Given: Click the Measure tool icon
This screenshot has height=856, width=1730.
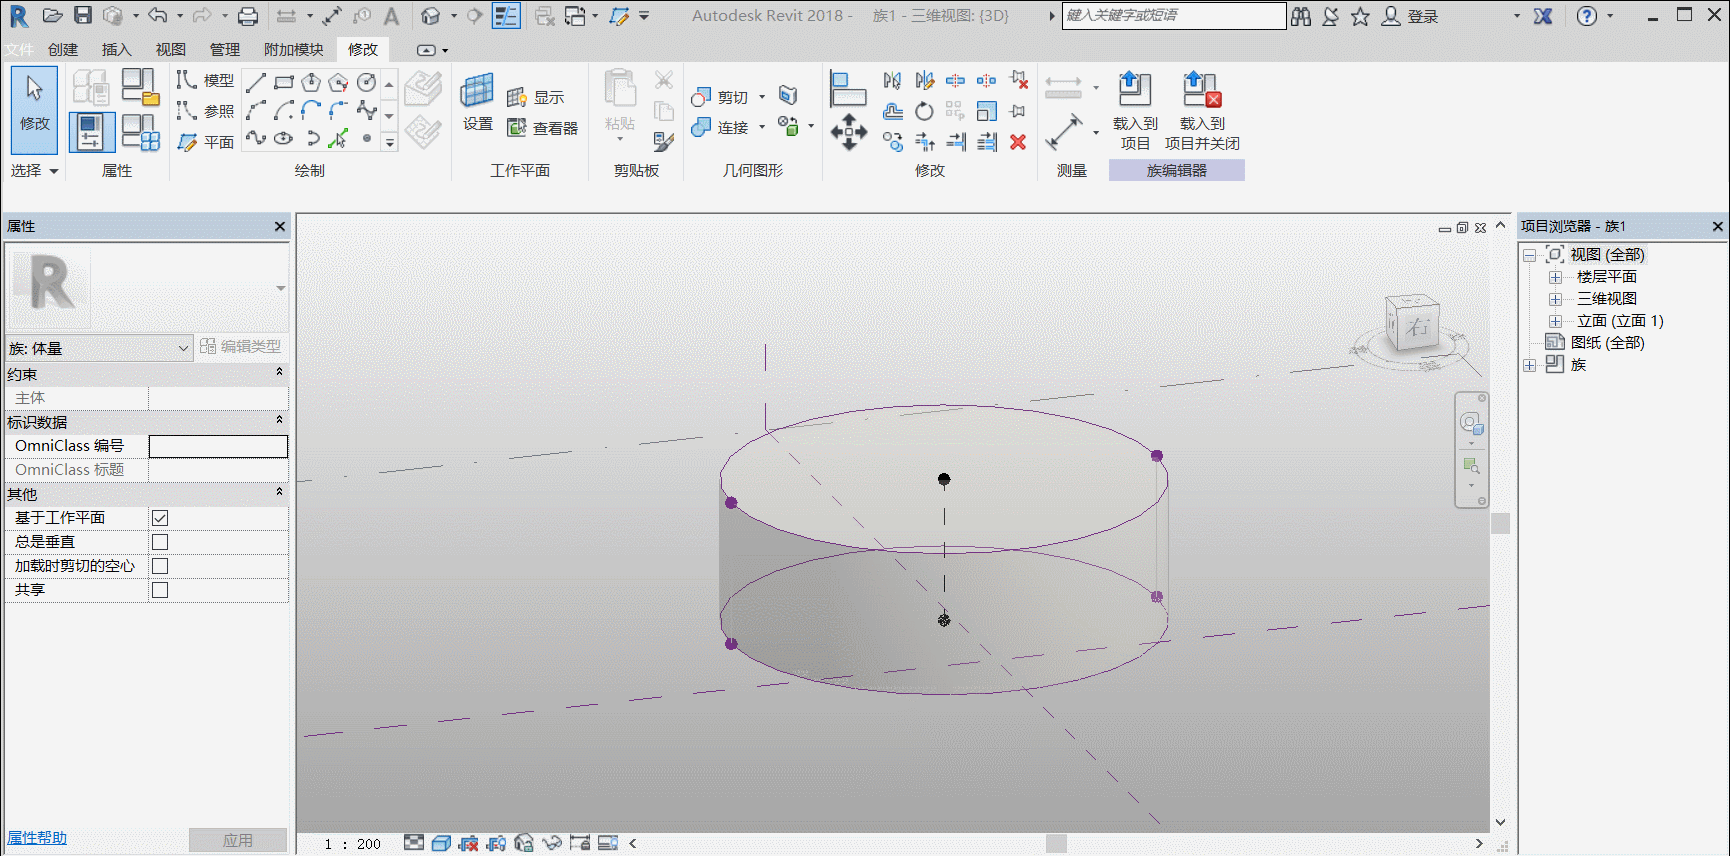Looking at the screenshot, I should tap(1064, 132).
